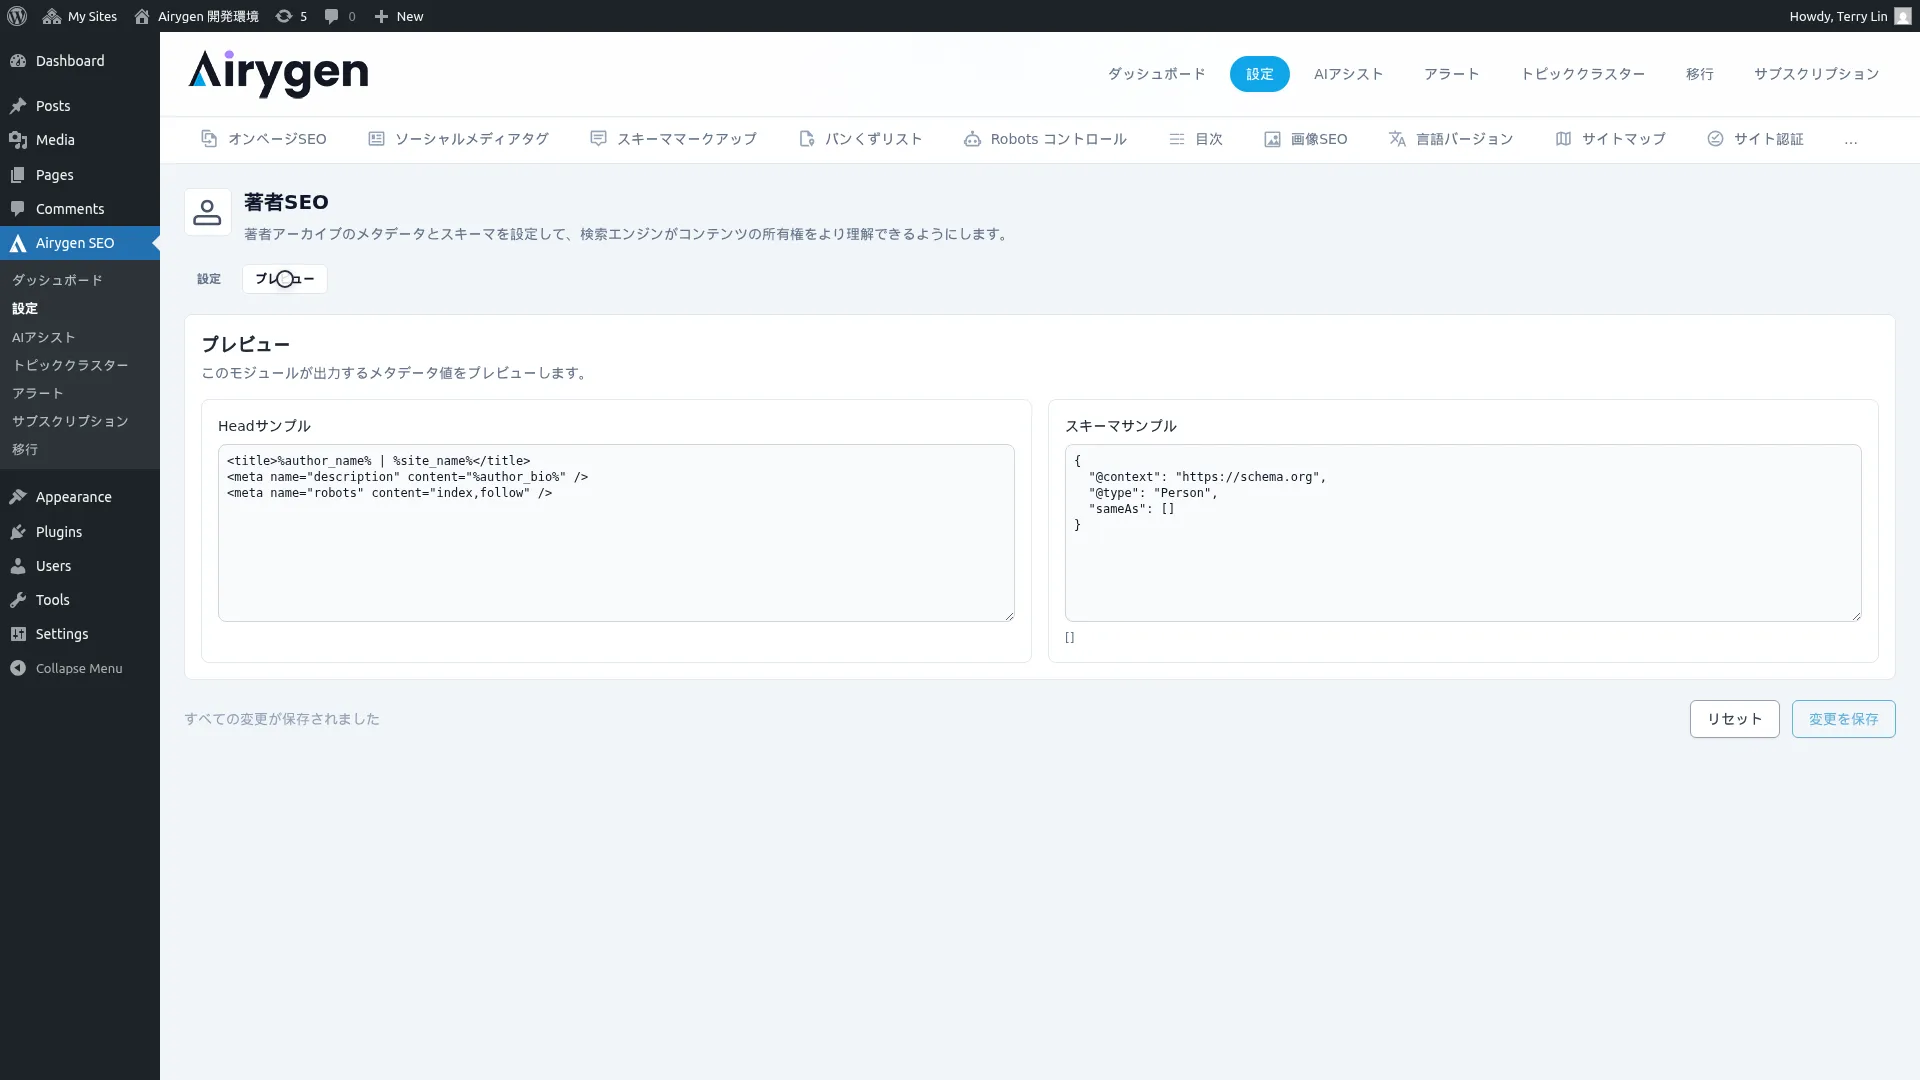Image resolution: width=1920 pixels, height=1080 pixels.
Task: Select Airygen SEO in the sidebar
Action: point(80,243)
